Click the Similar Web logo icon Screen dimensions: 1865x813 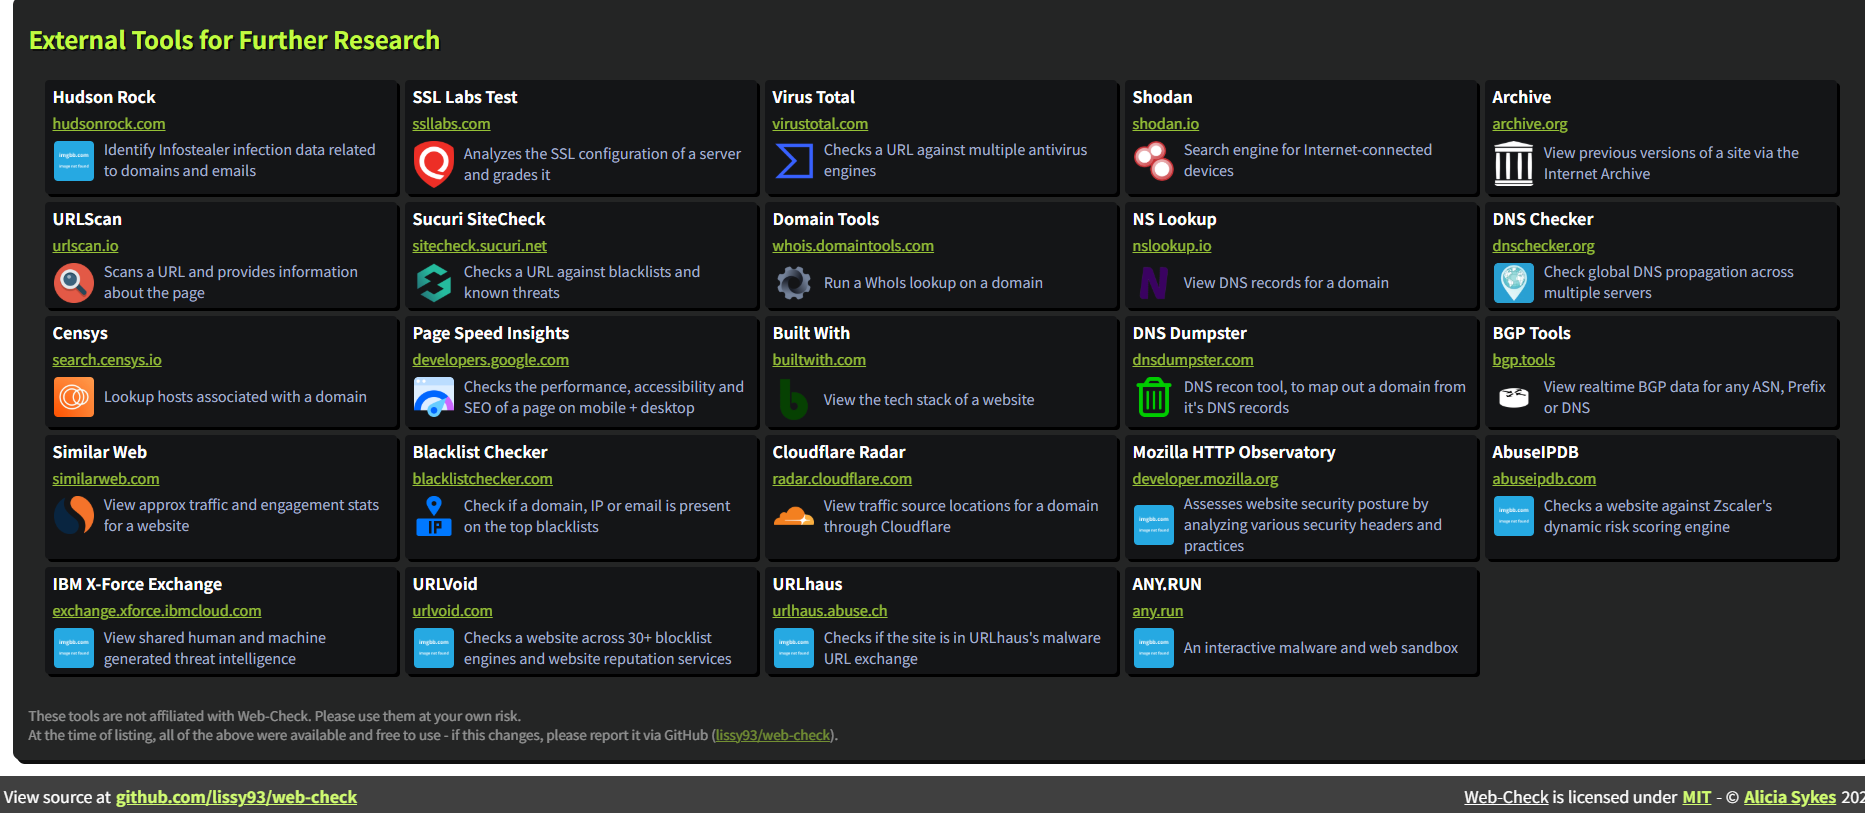tap(74, 516)
